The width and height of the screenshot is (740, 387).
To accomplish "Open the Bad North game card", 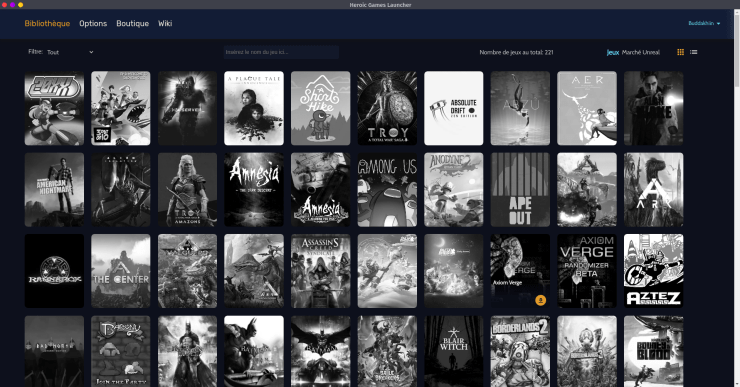I will click(x=54, y=352).
